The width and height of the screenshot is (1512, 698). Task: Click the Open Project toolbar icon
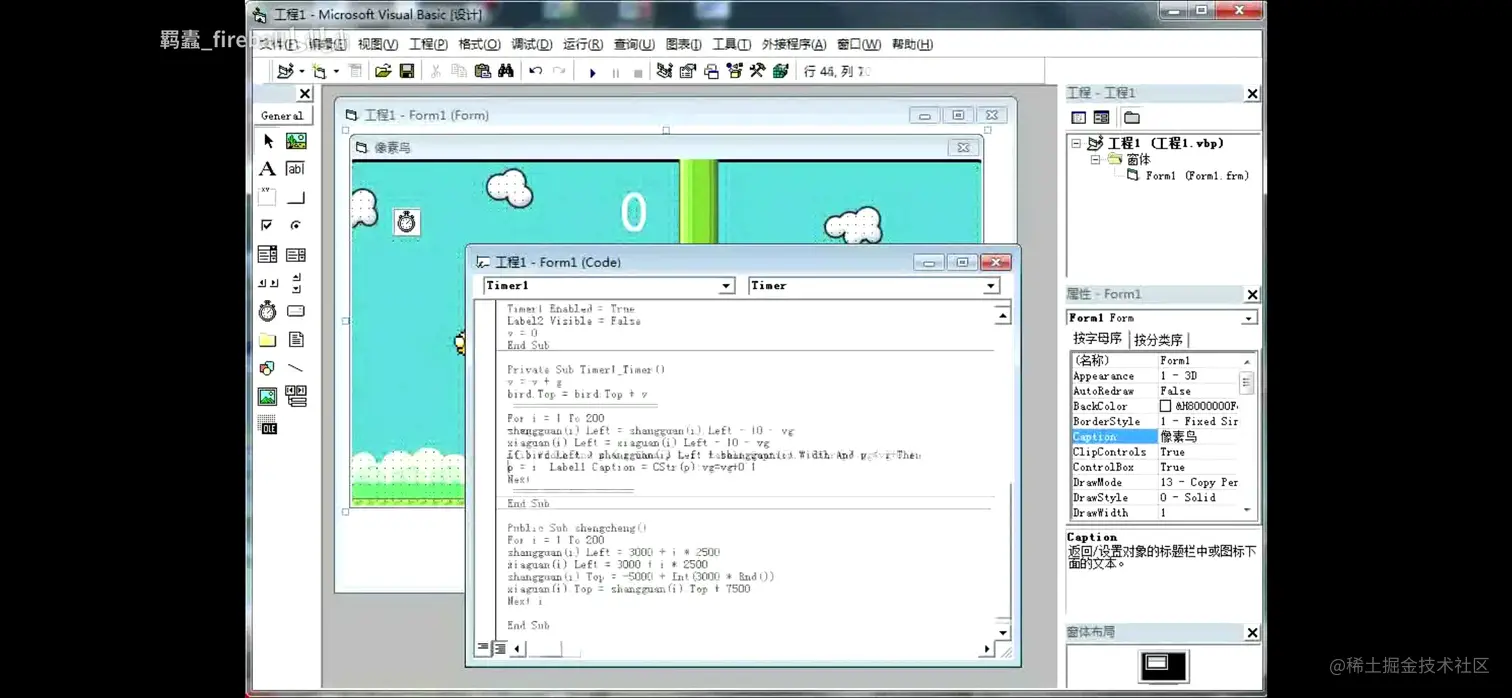click(x=383, y=71)
